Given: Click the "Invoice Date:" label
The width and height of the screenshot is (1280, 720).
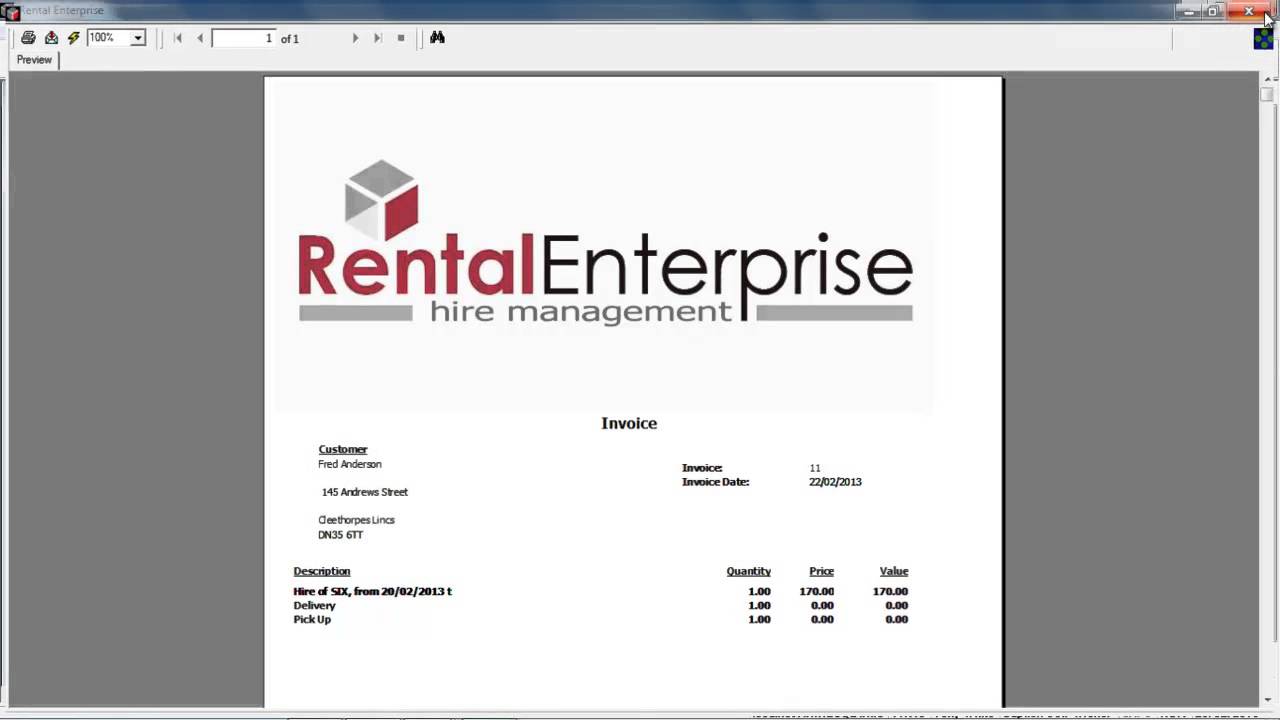Looking at the screenshot, I should pyautogui.click(x=715, y=482).
